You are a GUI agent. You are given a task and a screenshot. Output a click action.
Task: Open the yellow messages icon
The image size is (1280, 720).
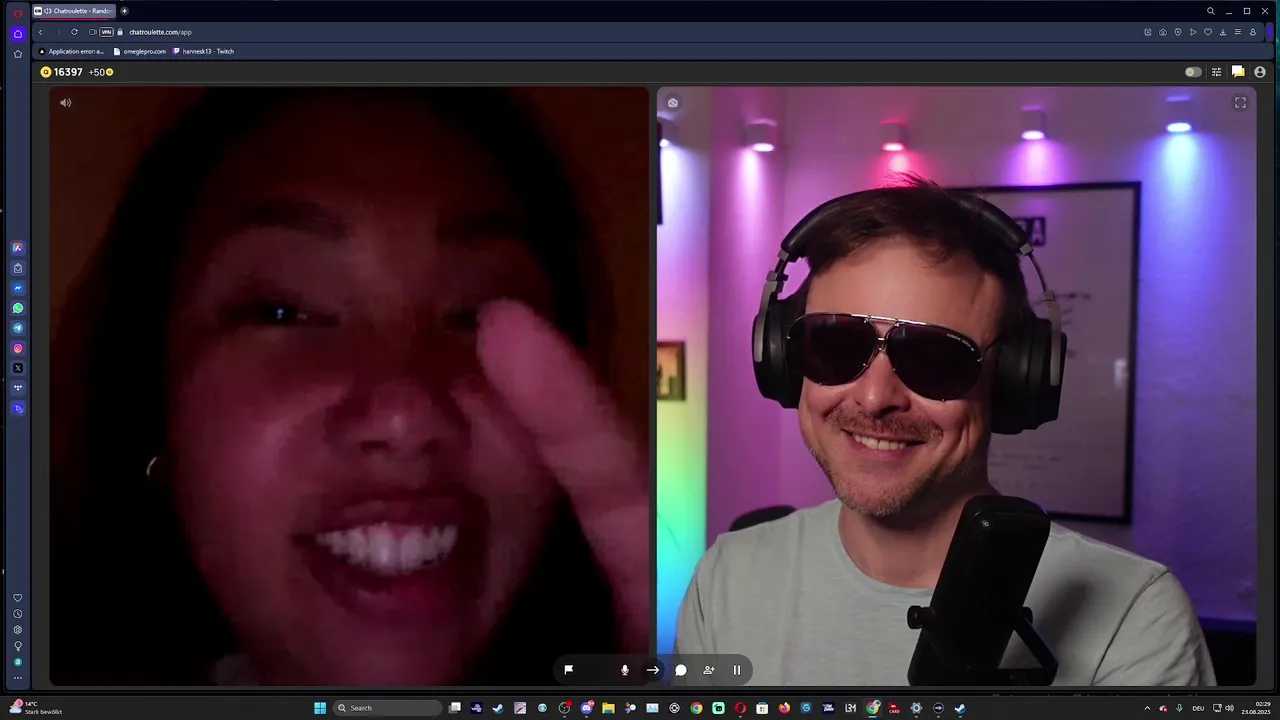(x=1238, y=72)
